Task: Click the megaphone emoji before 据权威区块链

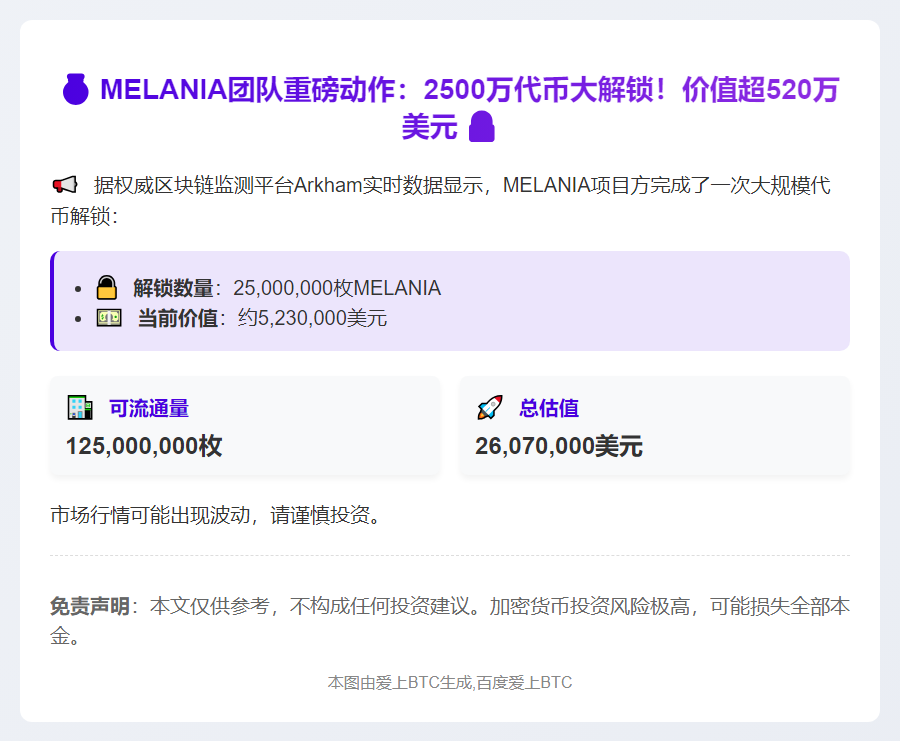Action: click(65, 185)
